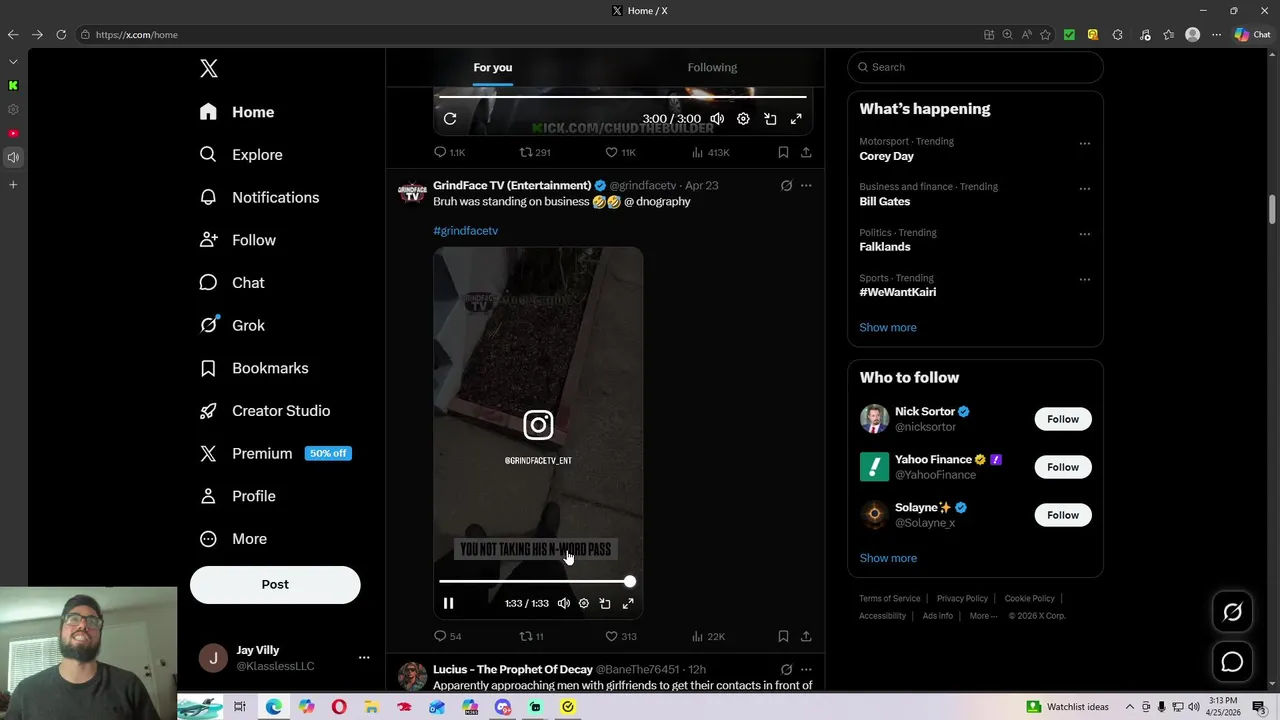Image resolution: width=1280 pixels, height=720 pixels.
Task: Toggle picture-in-picture on the 1:33 video
Action: (x=605, y=603)
